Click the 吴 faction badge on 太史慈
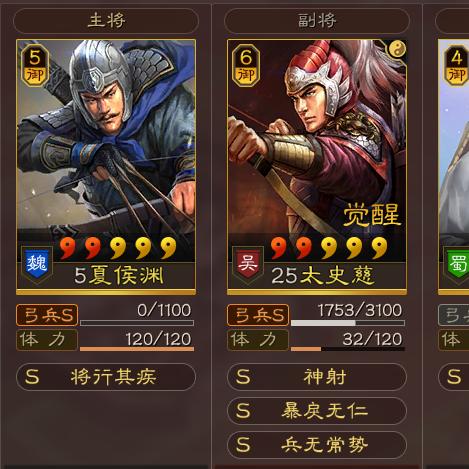The image size is (469, 469). coord(248,265)
